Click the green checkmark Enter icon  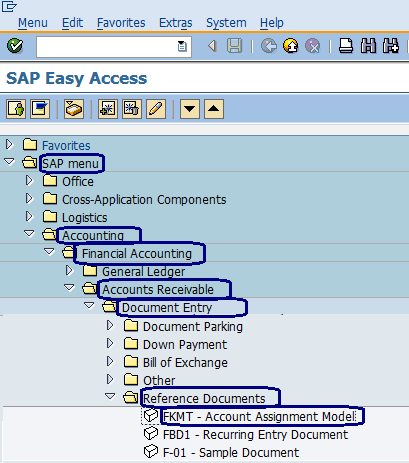coord(15,46)
